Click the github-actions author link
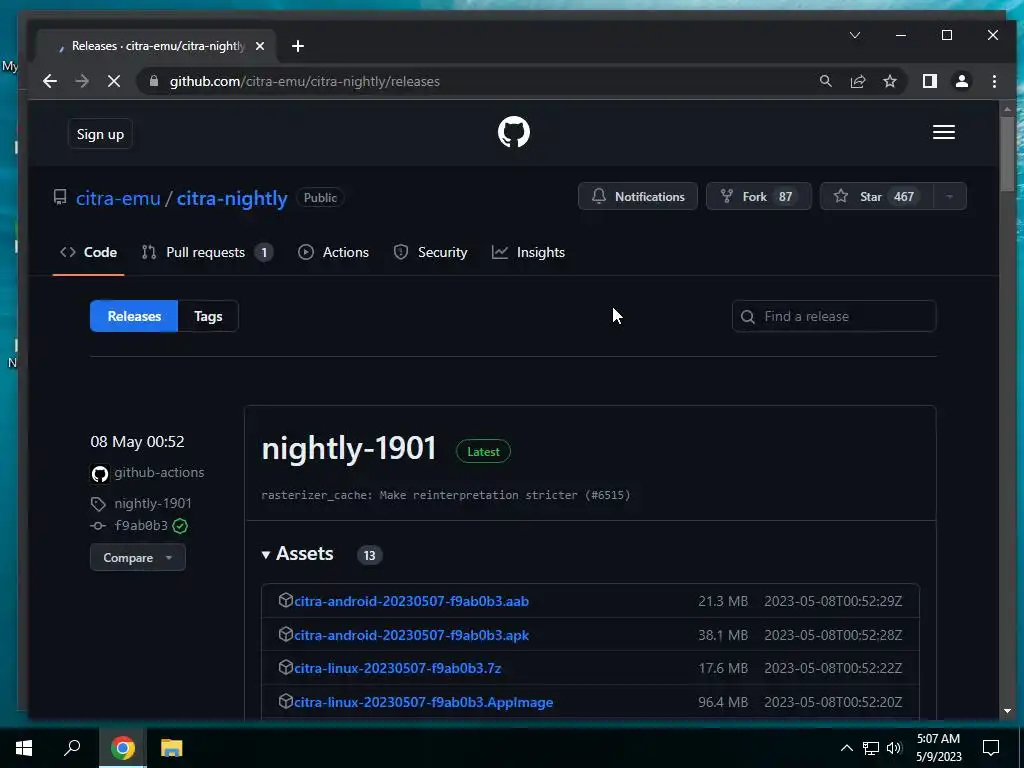Viewport: 1024px width, 768px height. 159,472
